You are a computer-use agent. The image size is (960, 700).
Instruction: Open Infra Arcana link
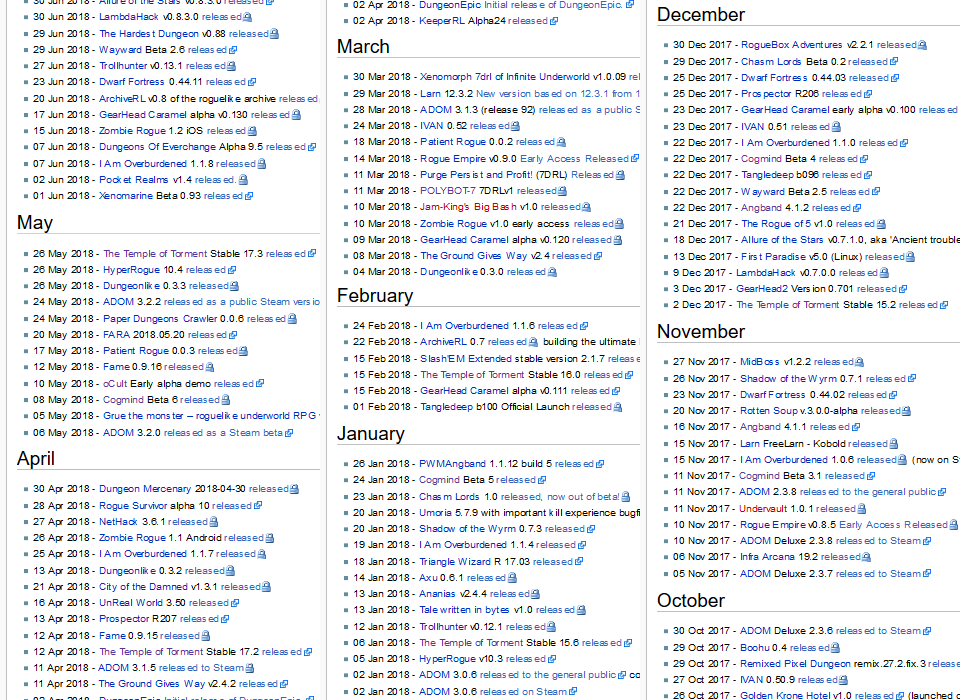pyautogui.click(x=770, y=557)
